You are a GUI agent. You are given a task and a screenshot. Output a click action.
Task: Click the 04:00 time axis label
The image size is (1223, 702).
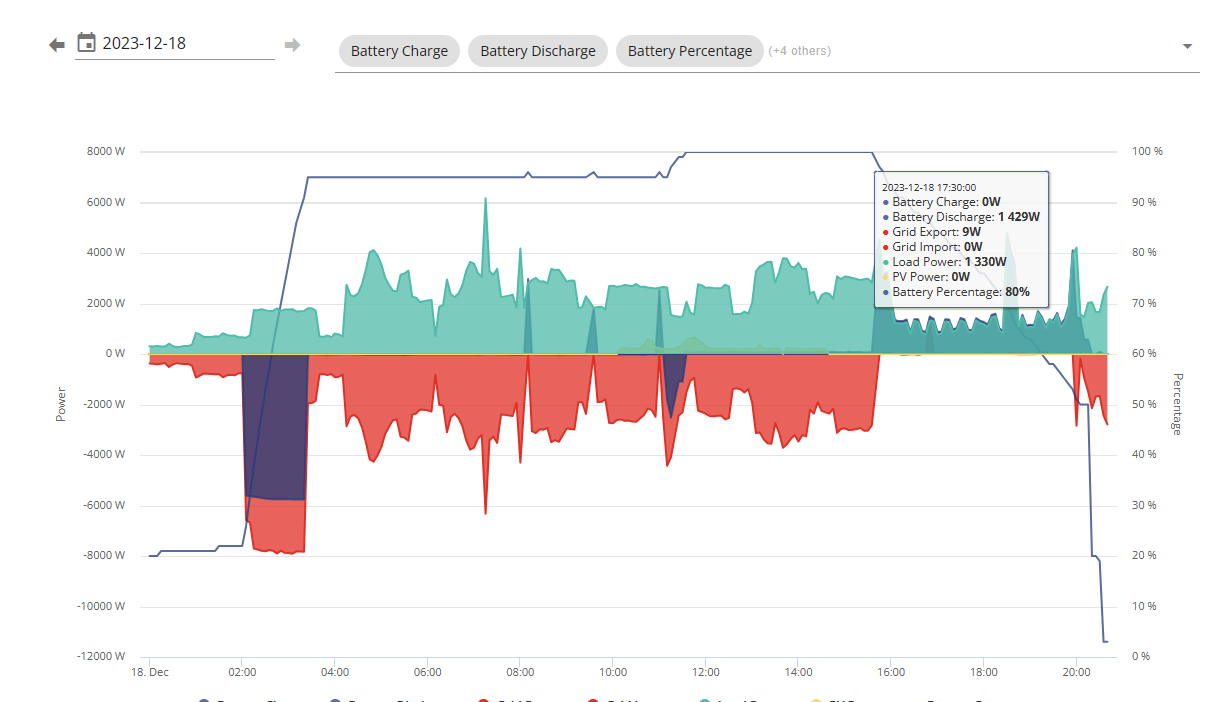(335, 672)
